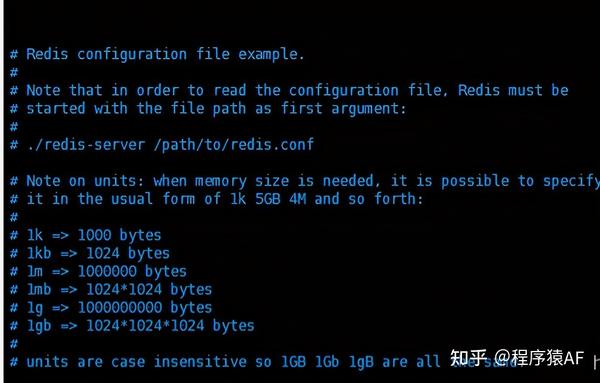
Task: Click '5GB' in the usual form line
Action: 268,199
